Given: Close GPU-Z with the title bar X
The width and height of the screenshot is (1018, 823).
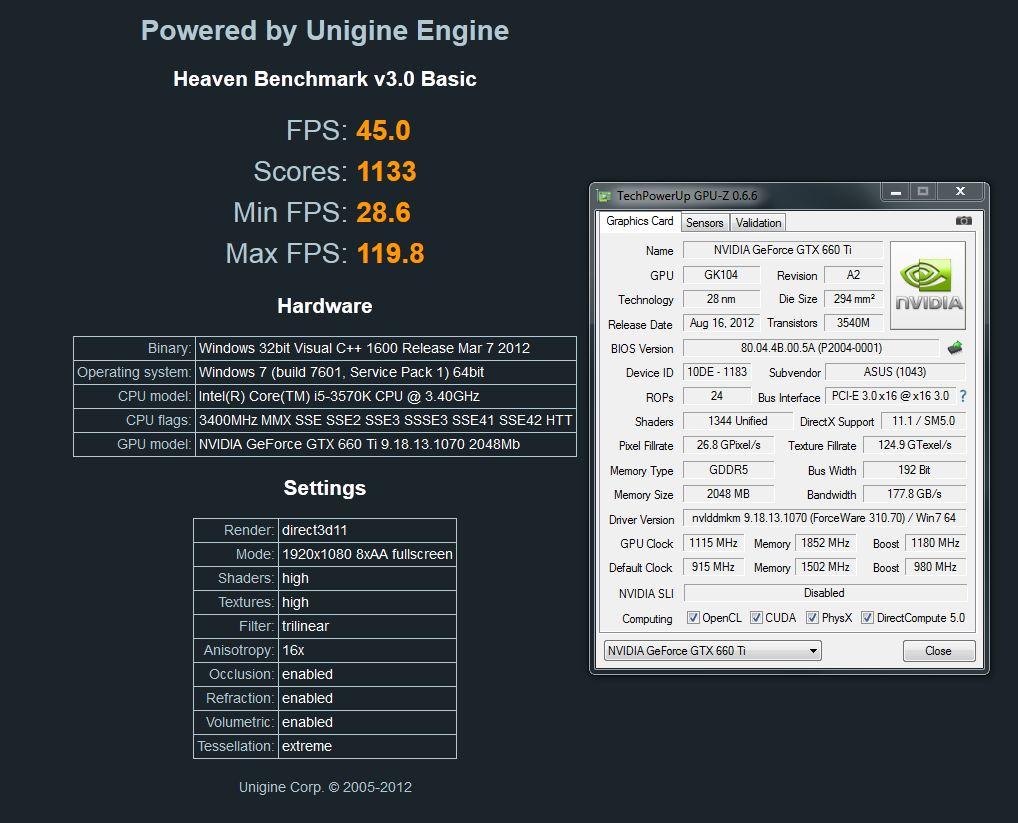Looking at the screenshot, I should (x=960, y=191).
